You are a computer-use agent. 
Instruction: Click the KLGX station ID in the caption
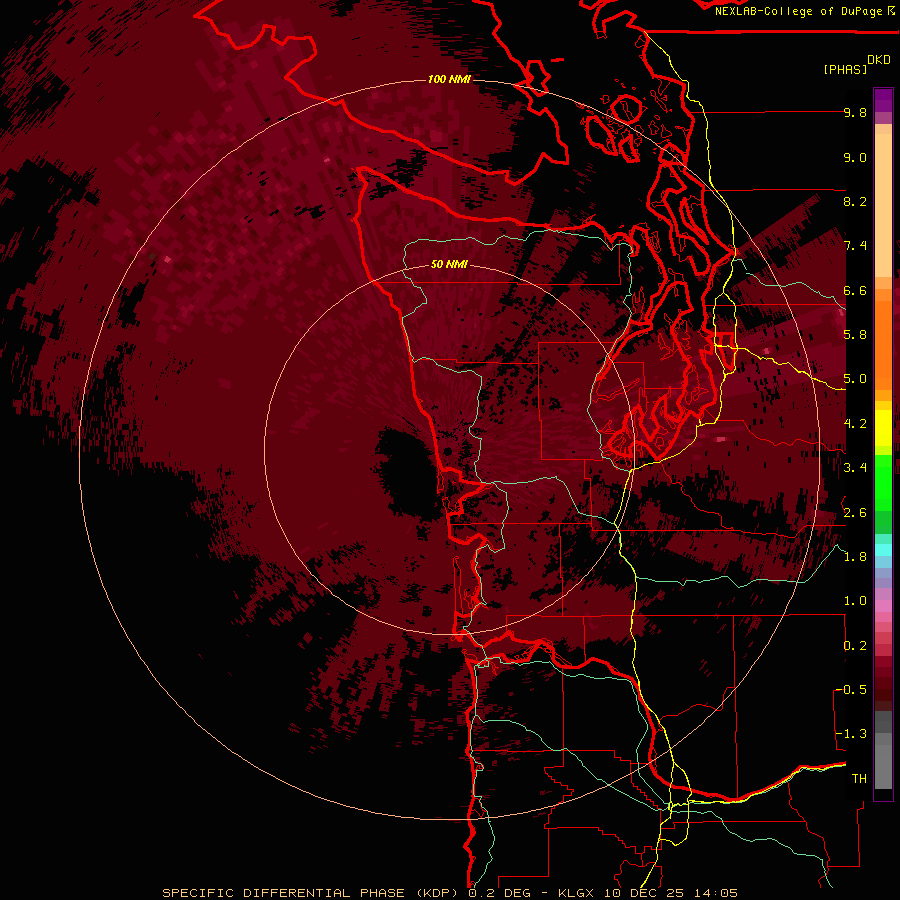click(x=574, y=893)
